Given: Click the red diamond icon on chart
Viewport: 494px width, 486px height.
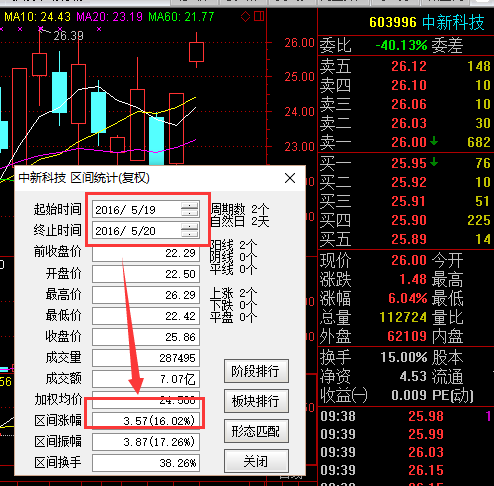Looking at the screenshot, I should (x=245, y=16).
